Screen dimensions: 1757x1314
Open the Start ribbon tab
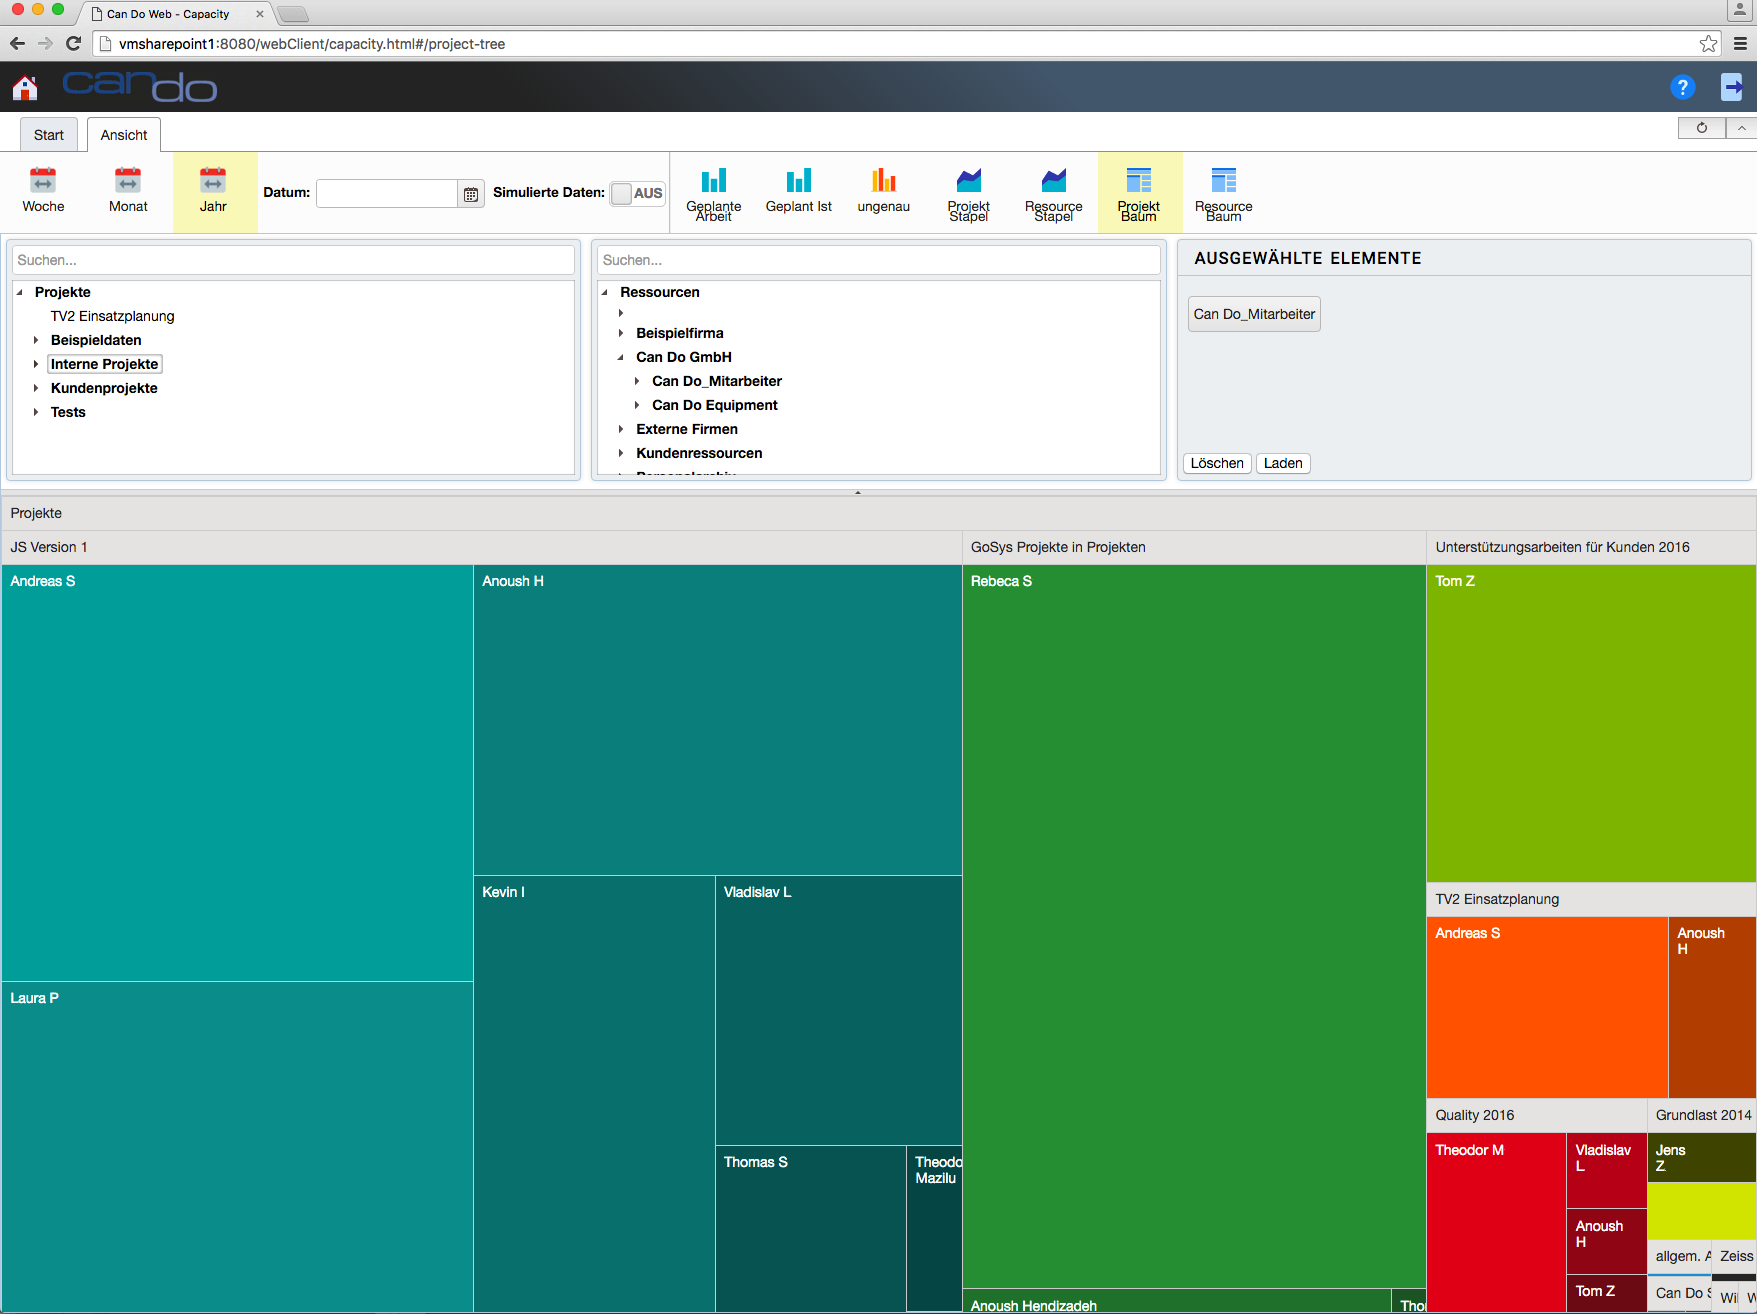click(x=49, y=135)
